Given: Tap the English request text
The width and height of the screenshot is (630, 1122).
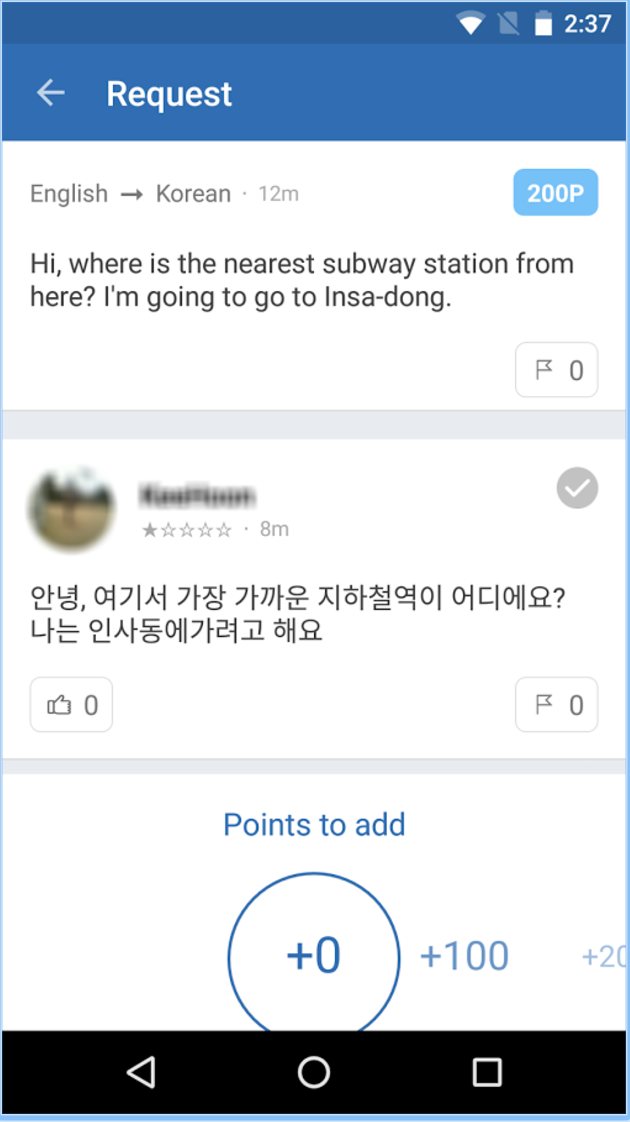Looking at the screenshot, I should pos(302,280).
